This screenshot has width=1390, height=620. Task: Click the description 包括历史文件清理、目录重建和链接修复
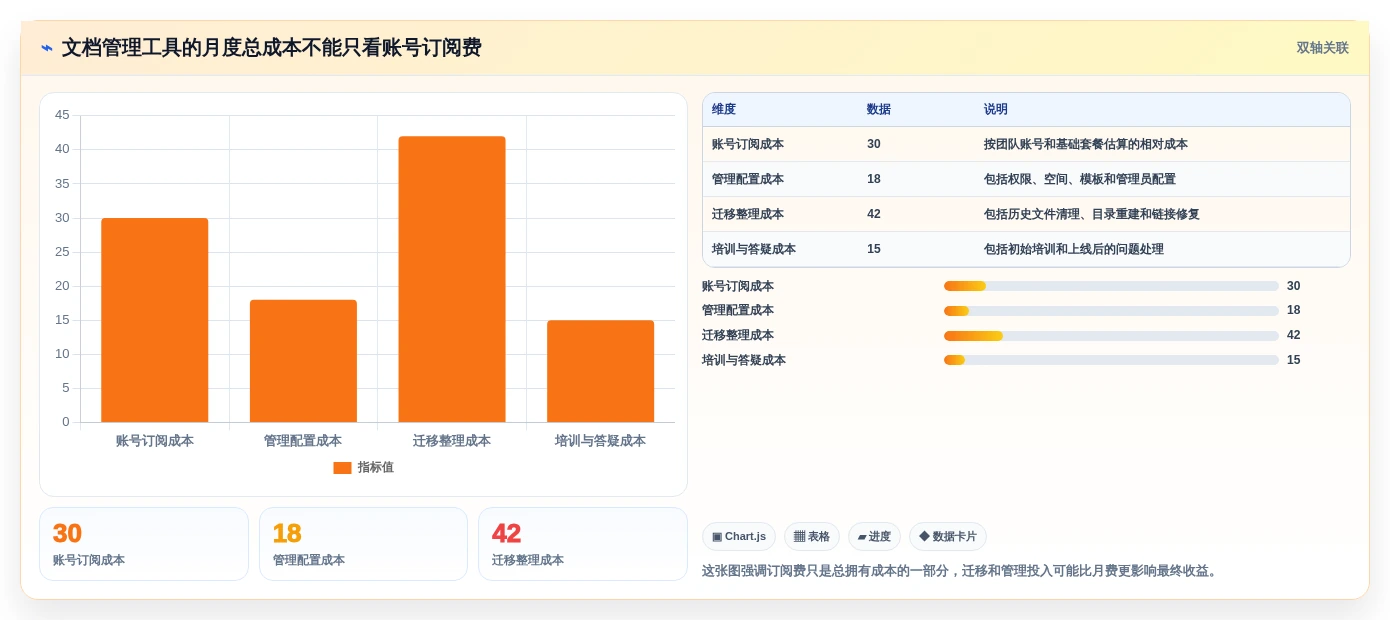click(1092, 215)
